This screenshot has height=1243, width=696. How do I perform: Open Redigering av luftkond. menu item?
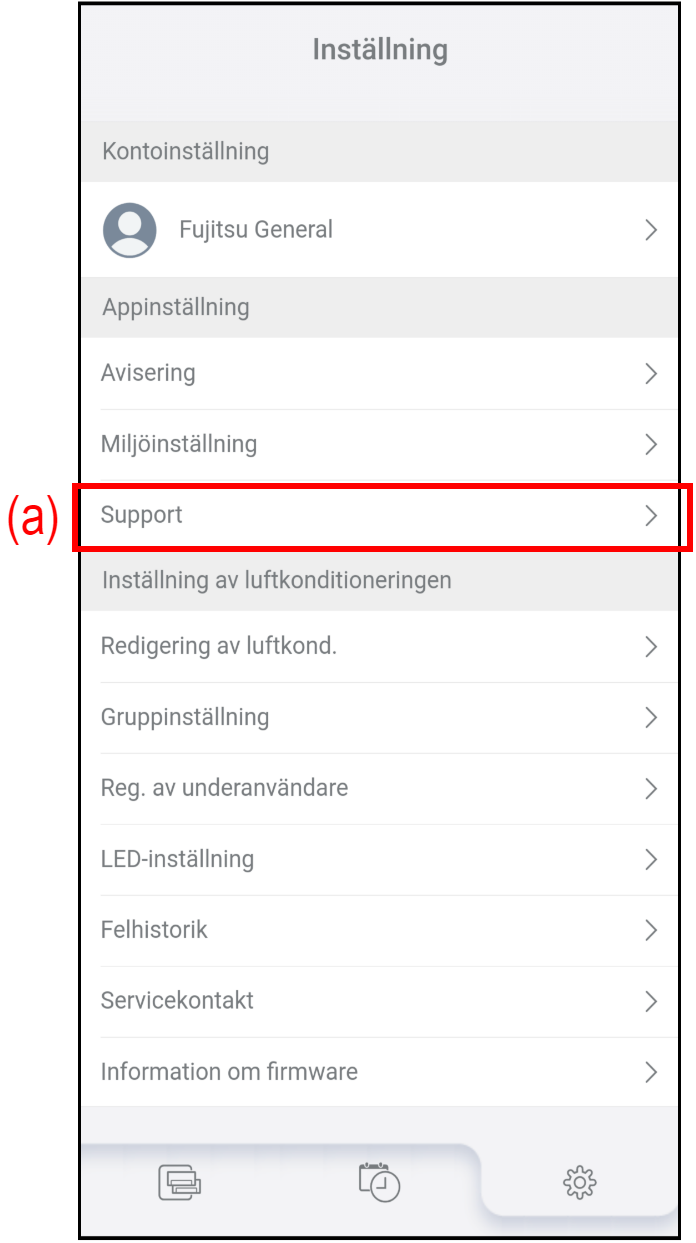pos(219,646)
